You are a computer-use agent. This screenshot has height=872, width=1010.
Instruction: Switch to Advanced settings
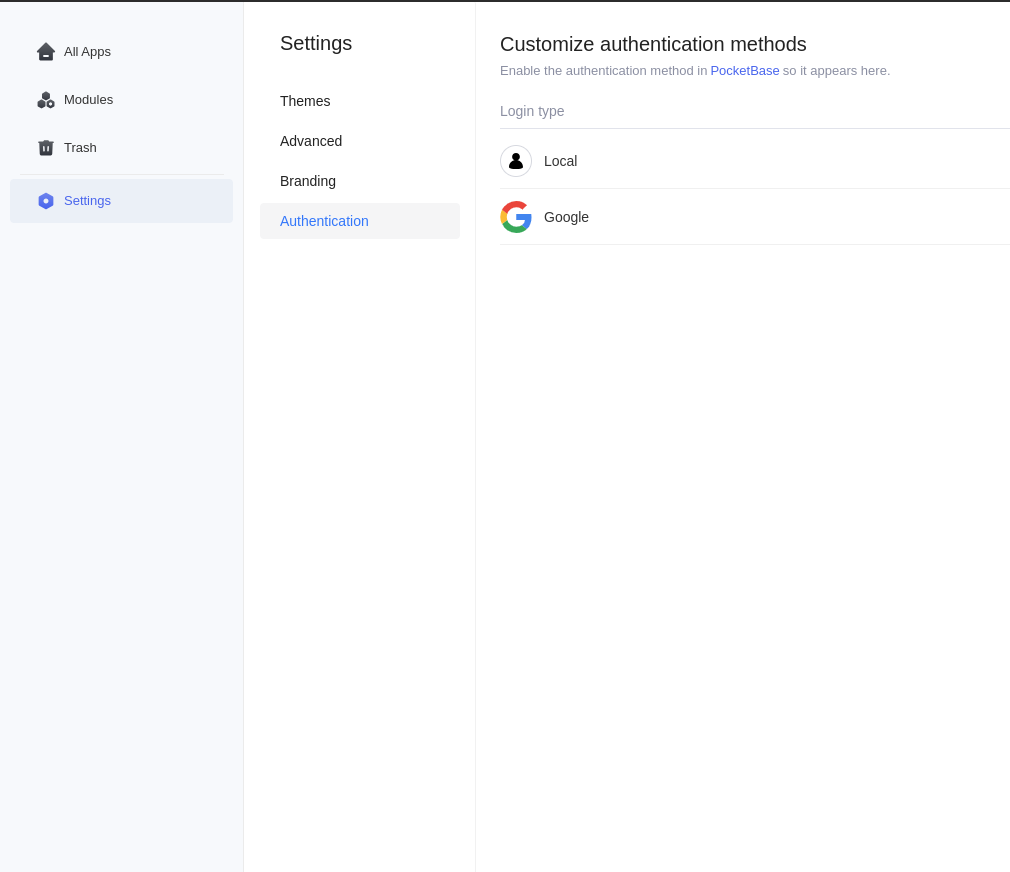click(311, 141)
